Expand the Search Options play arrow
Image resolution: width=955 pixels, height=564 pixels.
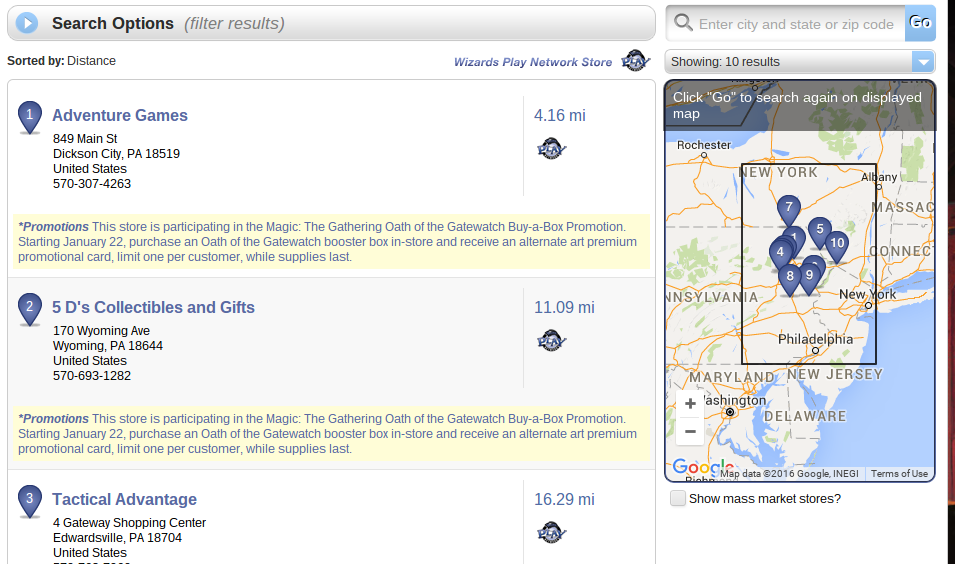[27, 23]
